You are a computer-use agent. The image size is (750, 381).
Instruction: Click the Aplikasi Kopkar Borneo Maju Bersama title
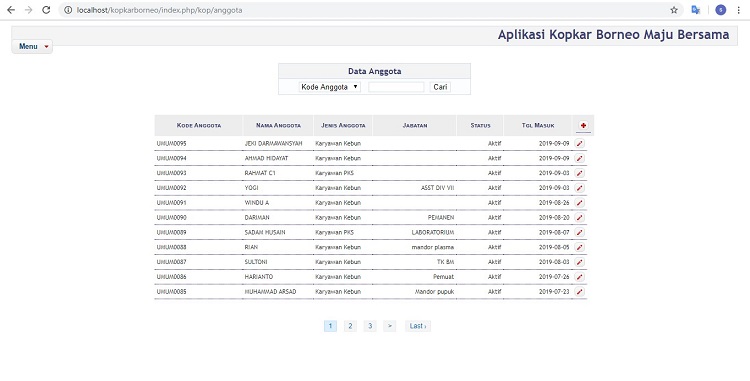pyautogui.click(x=613, y=34)
